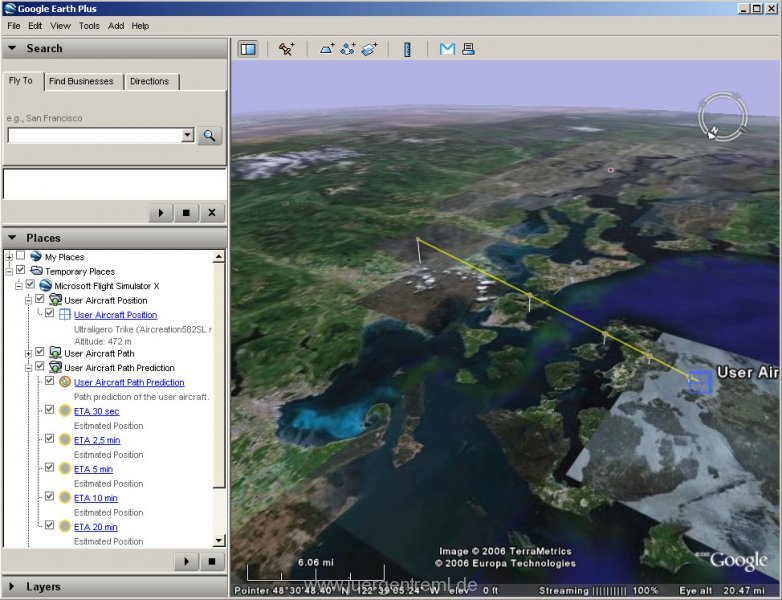Click the magnifier search button
Screen dimensions: 782x600
(209, 135)
